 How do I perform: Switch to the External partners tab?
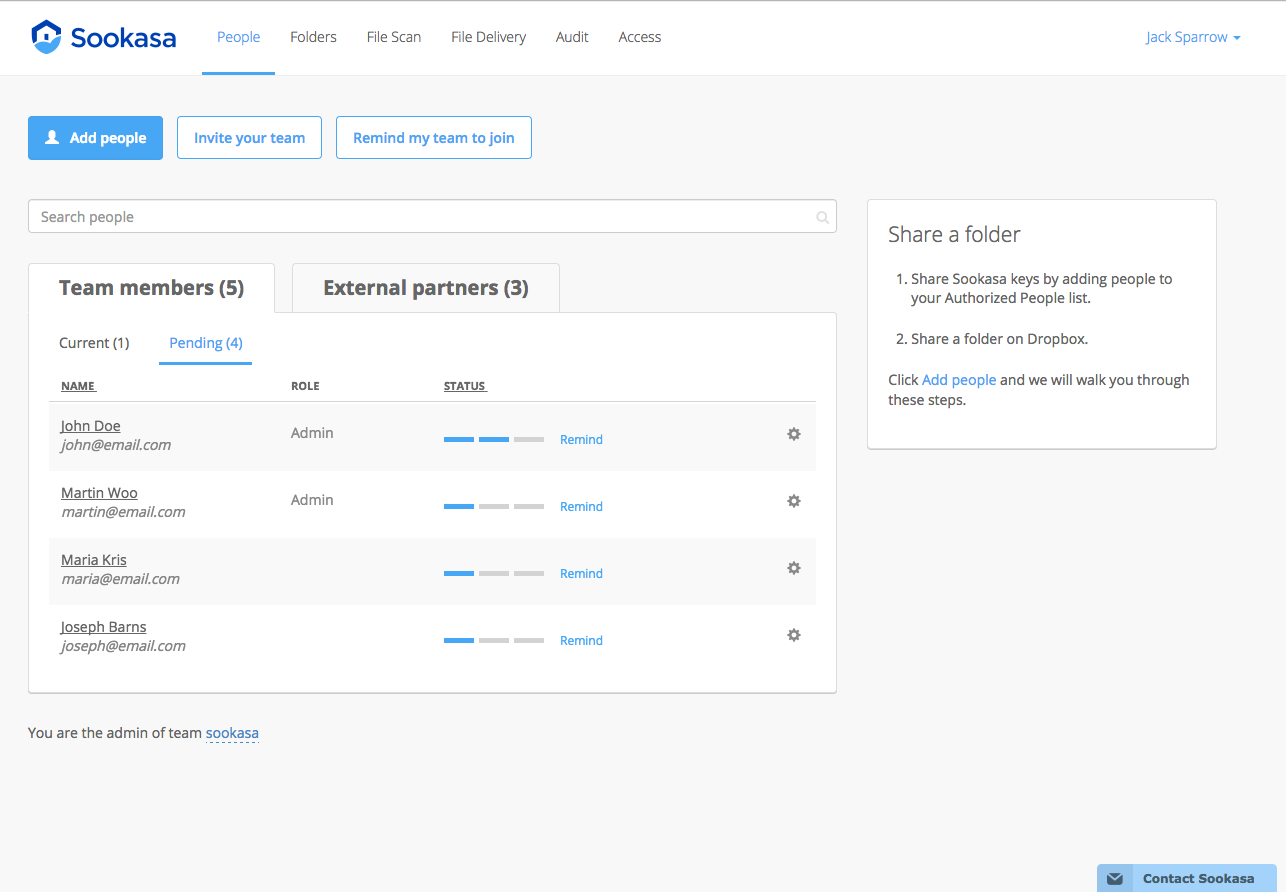(425, 288)
